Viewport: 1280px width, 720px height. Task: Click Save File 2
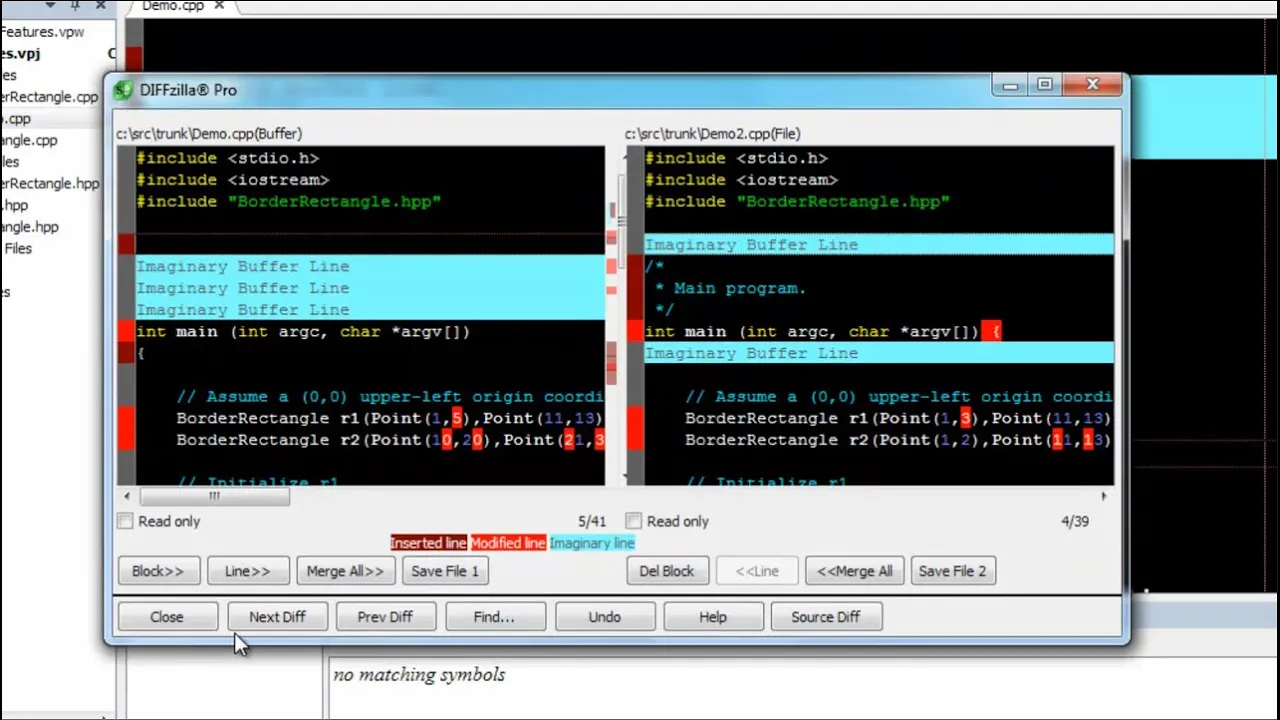952,571
